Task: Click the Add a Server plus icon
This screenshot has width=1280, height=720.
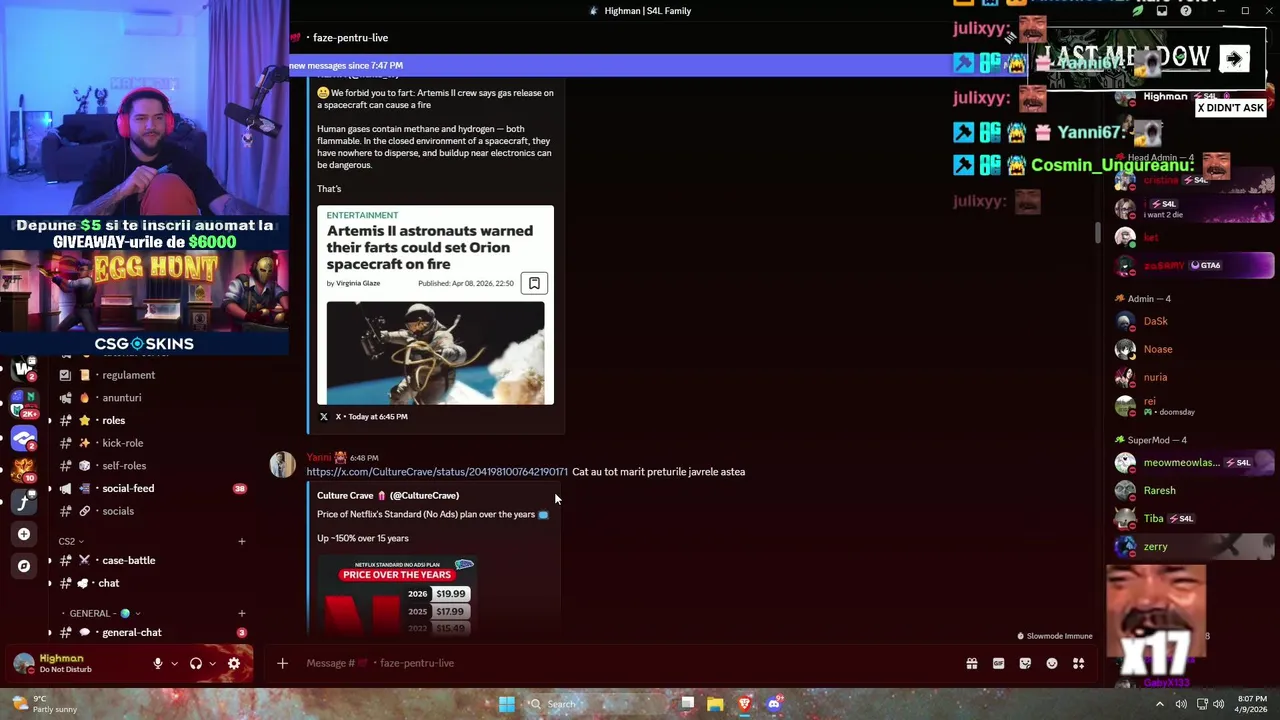Action: [x=24, y=534]
